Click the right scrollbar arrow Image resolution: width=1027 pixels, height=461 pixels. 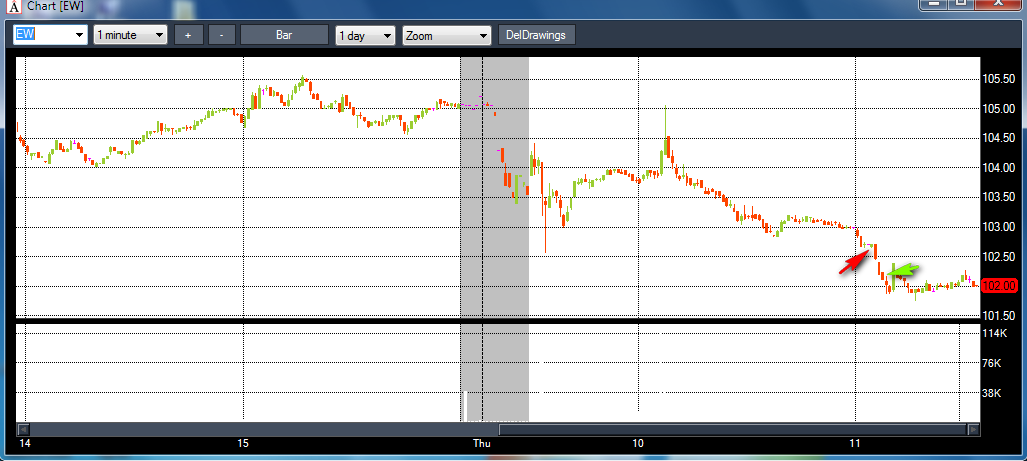point(973,430)
